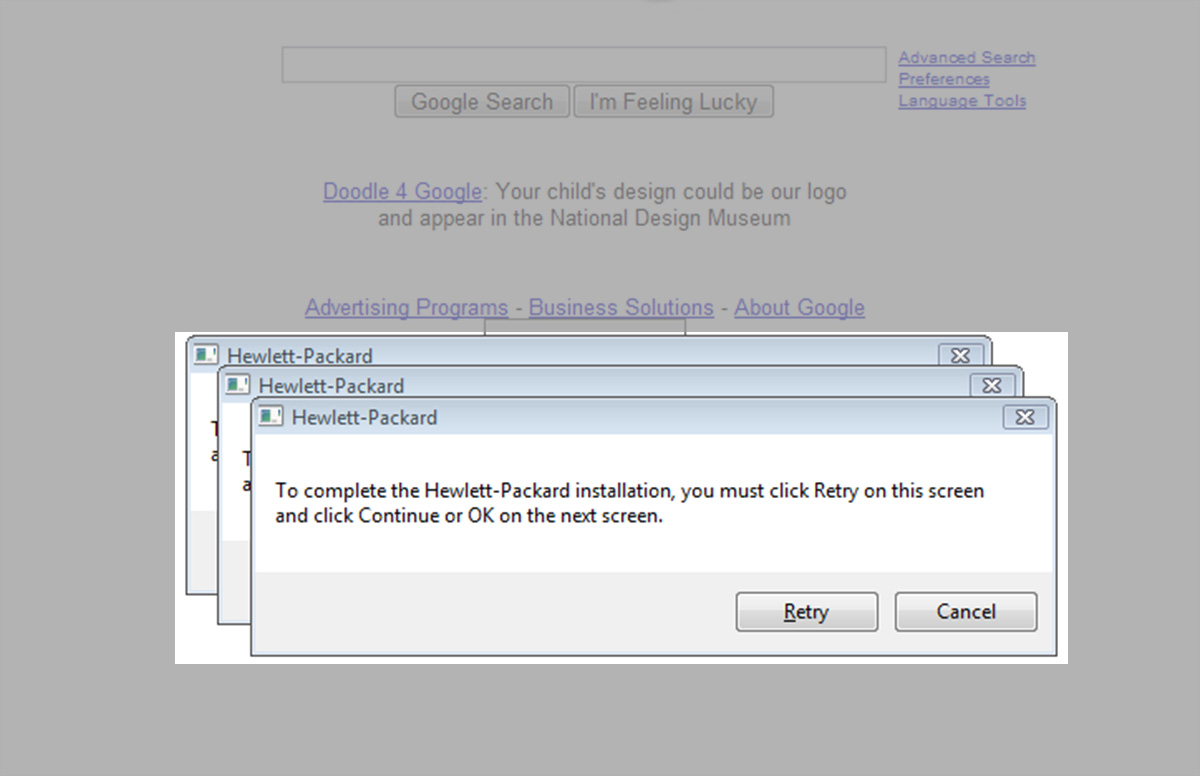Click the Hewlett-Packard icon on the front dialog
Screen dimensions: 1200x776
pyautogui.click(x=270, y=417)
